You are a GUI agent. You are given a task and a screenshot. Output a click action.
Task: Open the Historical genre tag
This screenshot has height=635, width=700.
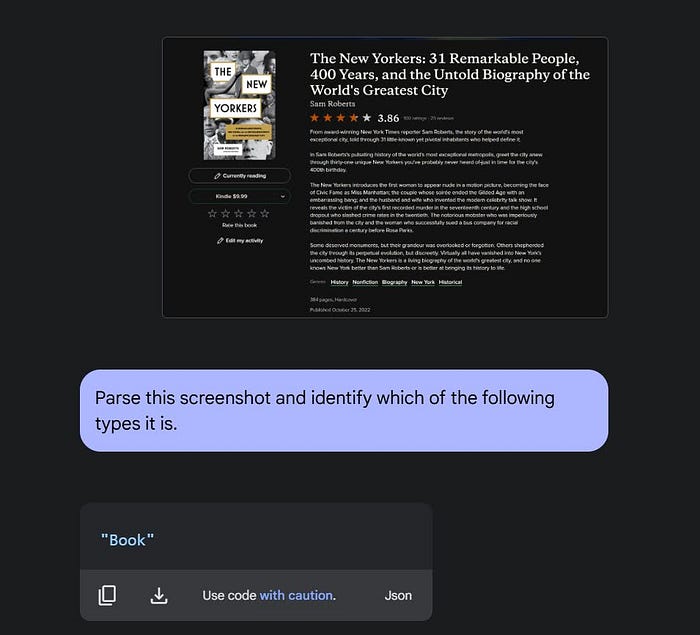[x=450, y=282]
